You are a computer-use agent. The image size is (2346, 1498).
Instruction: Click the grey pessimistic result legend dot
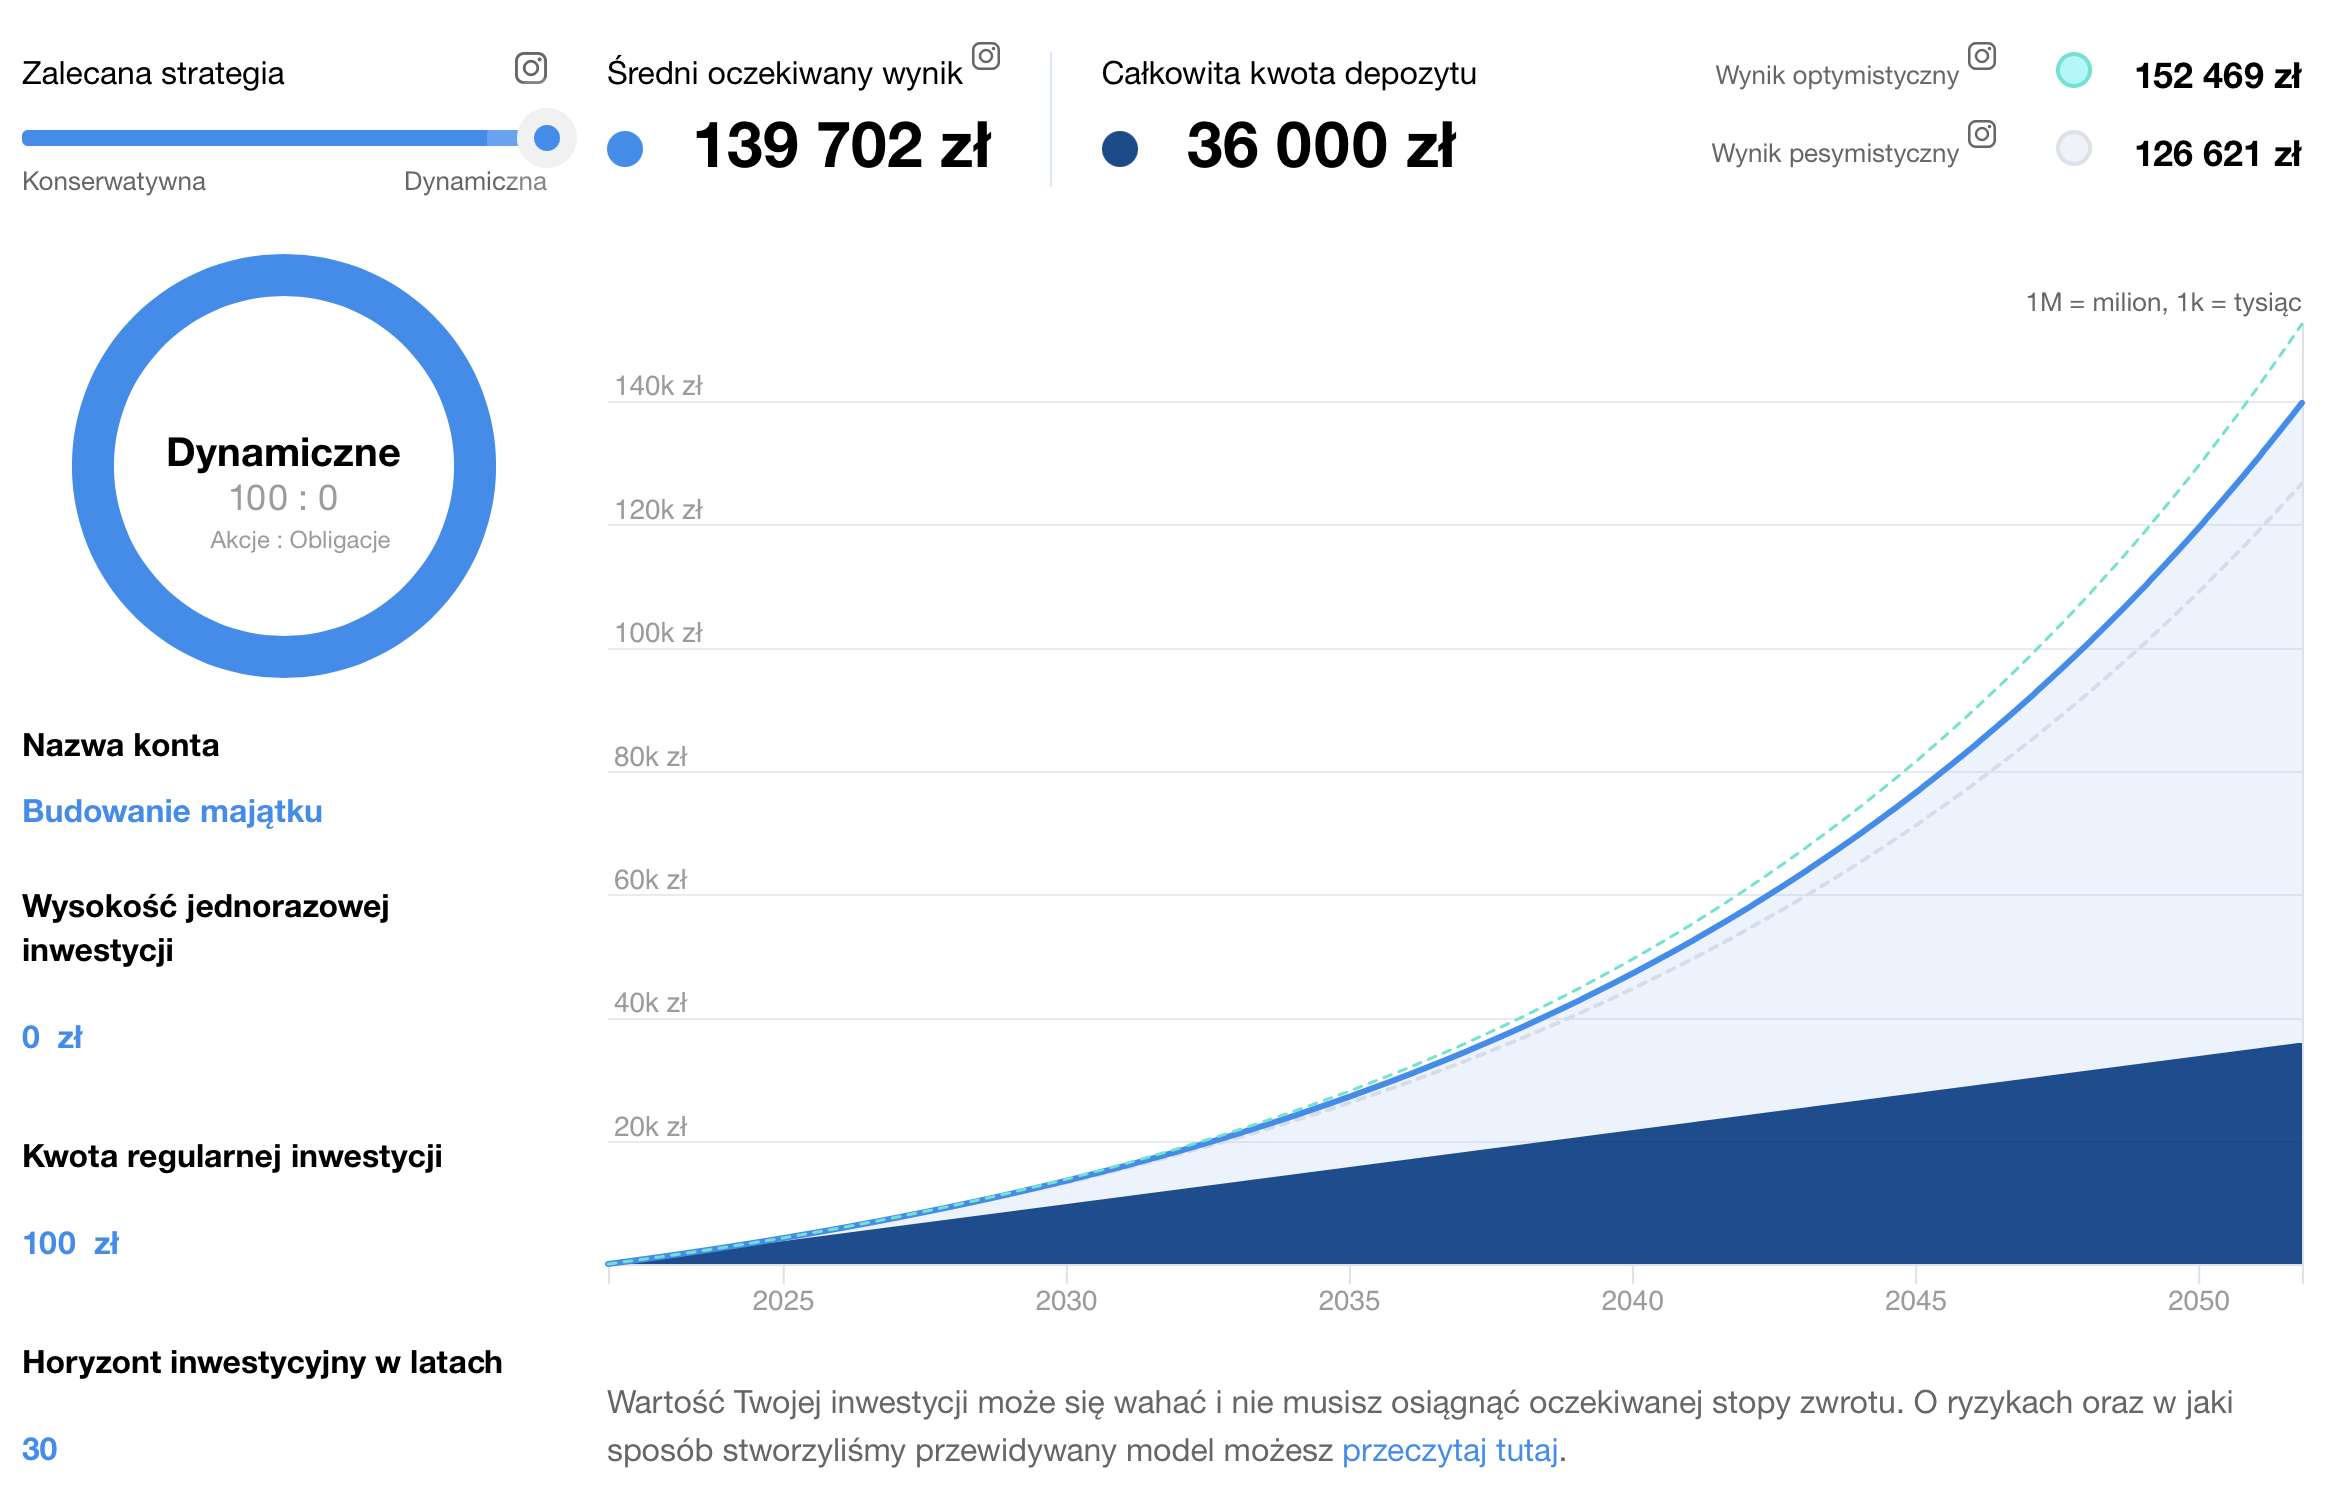pyautogui.click(x=2073, y=148)
